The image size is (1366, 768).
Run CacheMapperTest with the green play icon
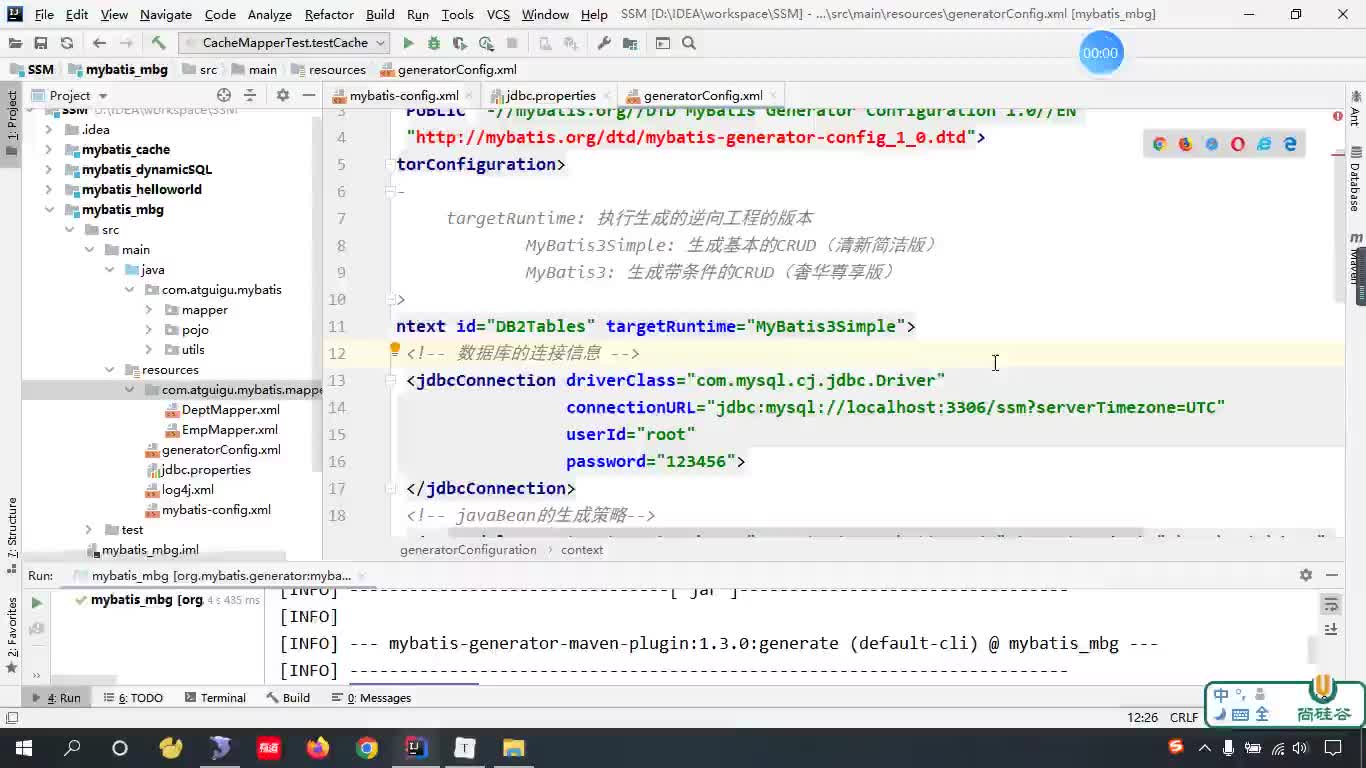click(408, 43)
